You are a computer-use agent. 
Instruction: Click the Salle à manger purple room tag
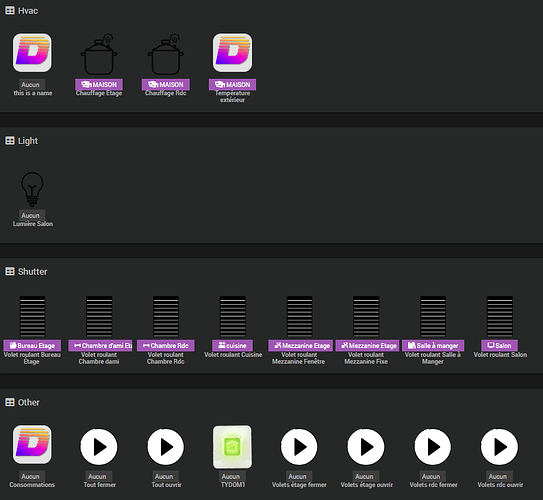(x=433, y=346)
